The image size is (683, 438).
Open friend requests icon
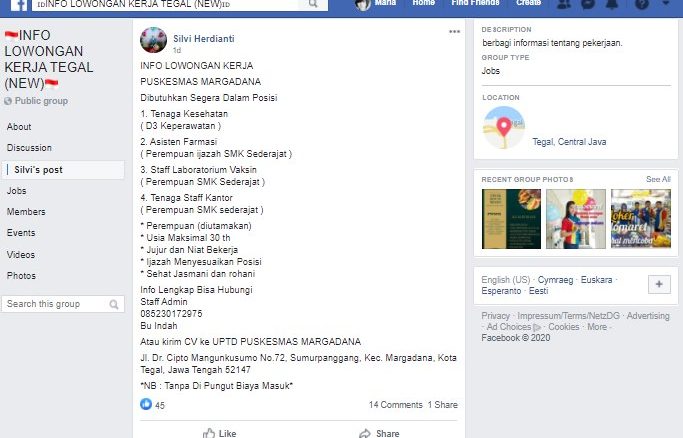click(x=564, y=4)
